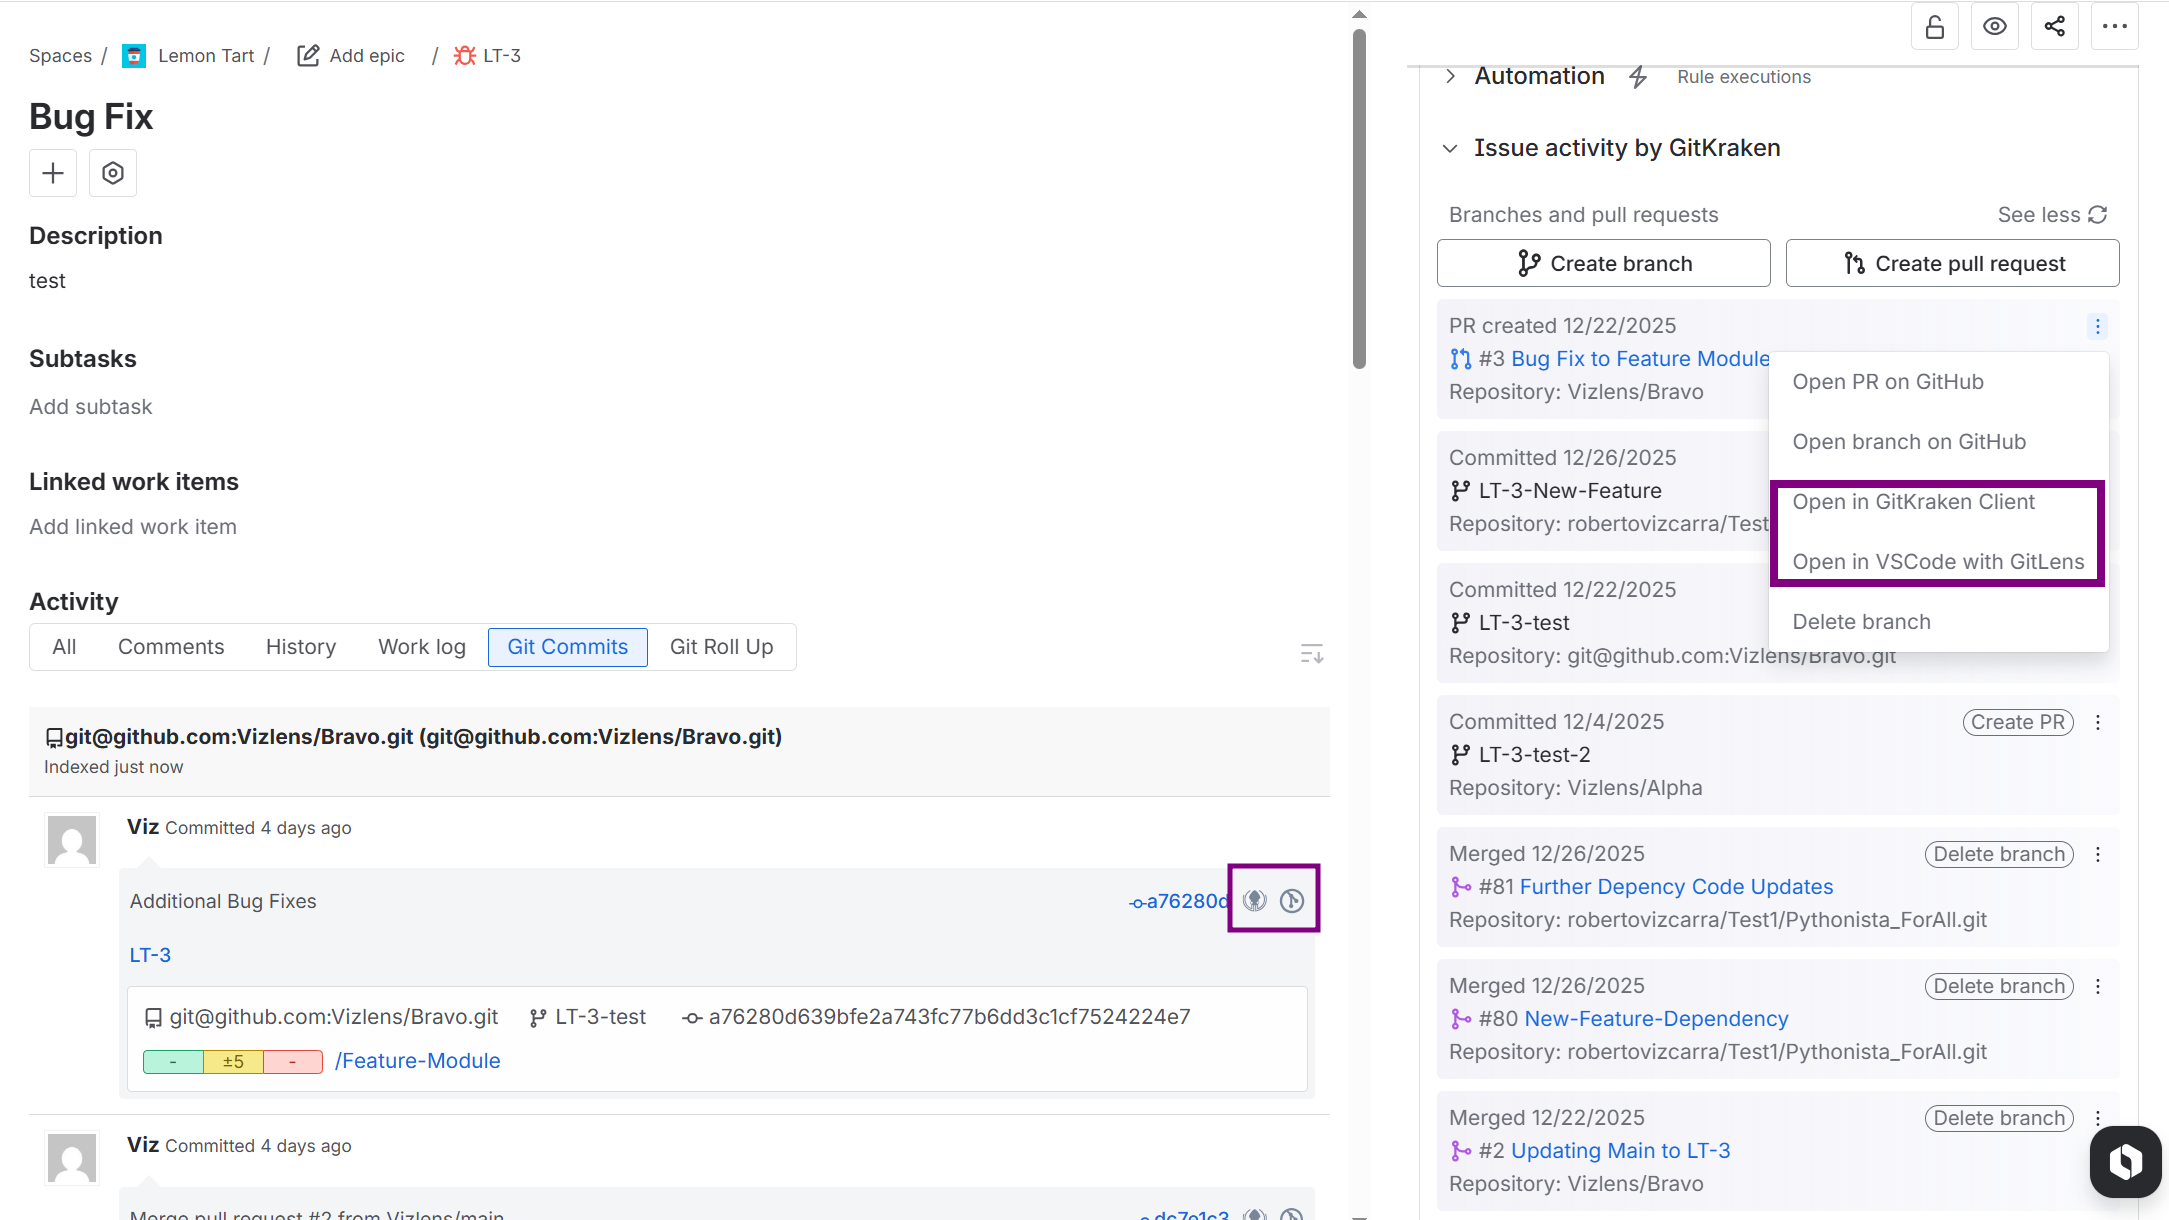The height and width of the screenshot is (1220, 2169).
Task: Toggle activity sort order icon
Action: tap(1311, 654)
